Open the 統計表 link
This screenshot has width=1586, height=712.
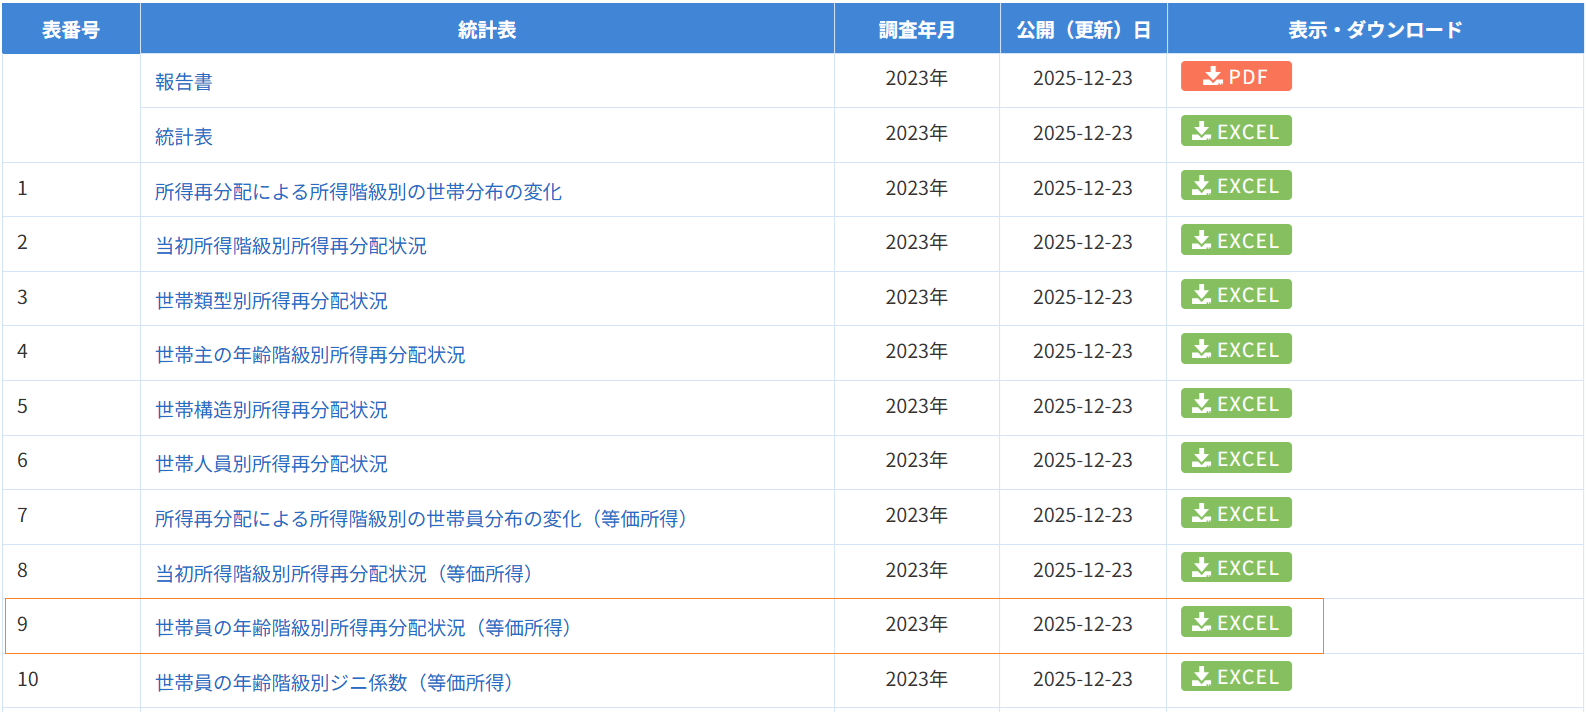coord(184,137)
